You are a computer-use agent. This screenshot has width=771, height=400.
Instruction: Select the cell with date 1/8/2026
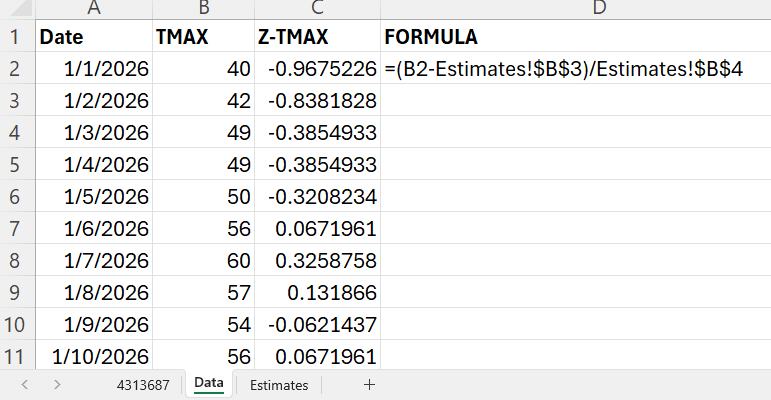click(94, 292)
